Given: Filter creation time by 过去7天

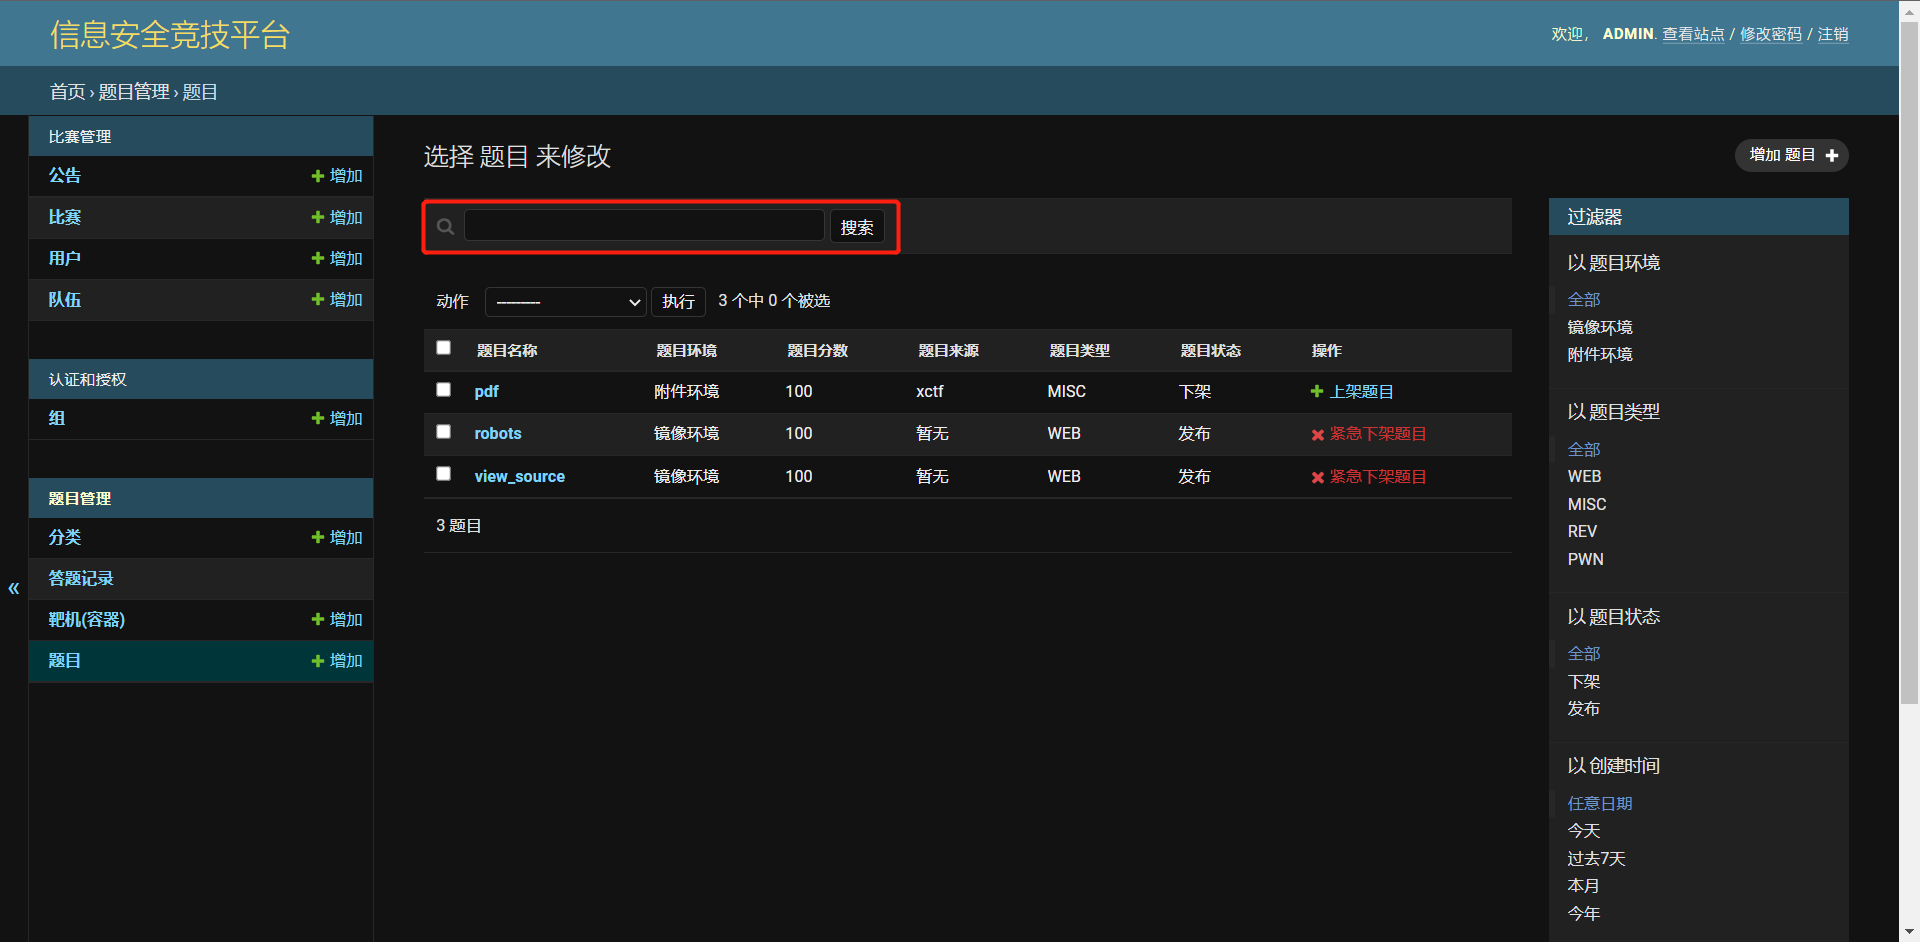Looking at the screenshot, I should click(1596, 858).
